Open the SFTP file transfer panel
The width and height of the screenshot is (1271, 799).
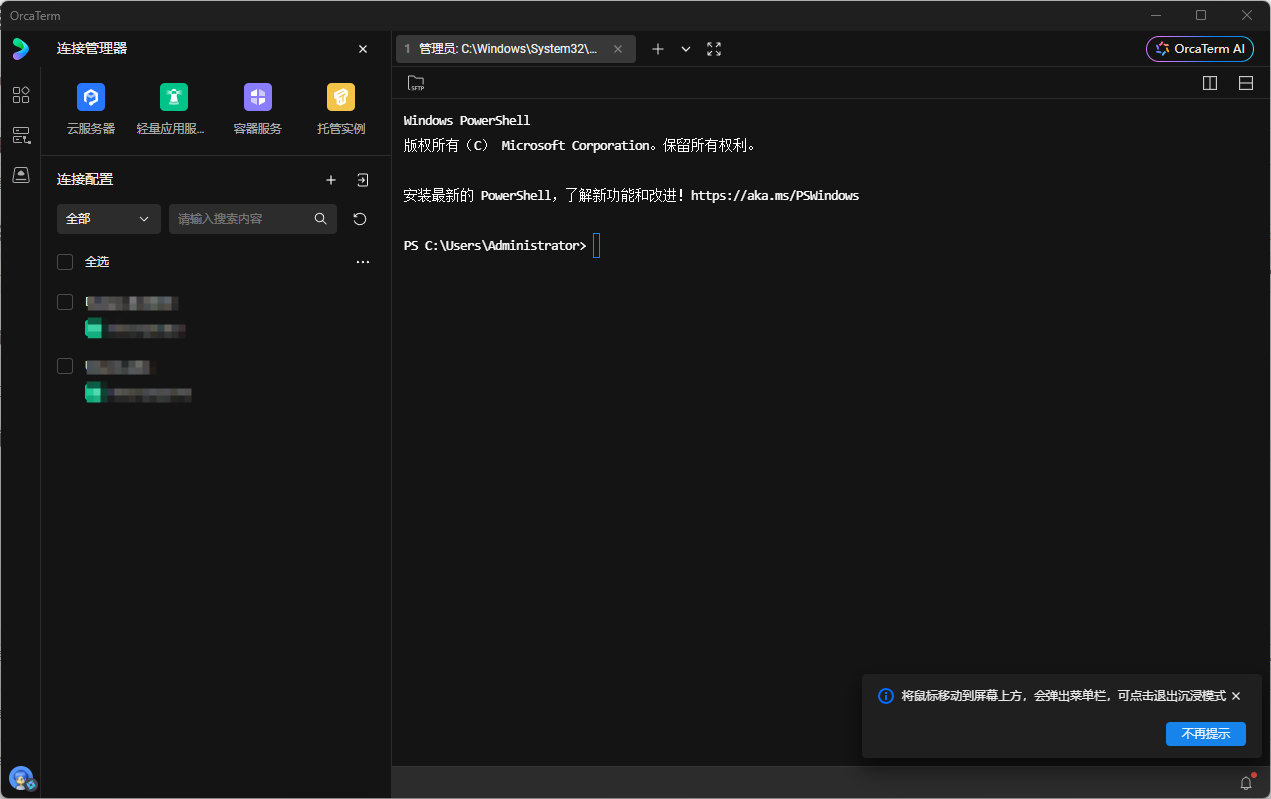pyautogui.click(x=416, y=84)
